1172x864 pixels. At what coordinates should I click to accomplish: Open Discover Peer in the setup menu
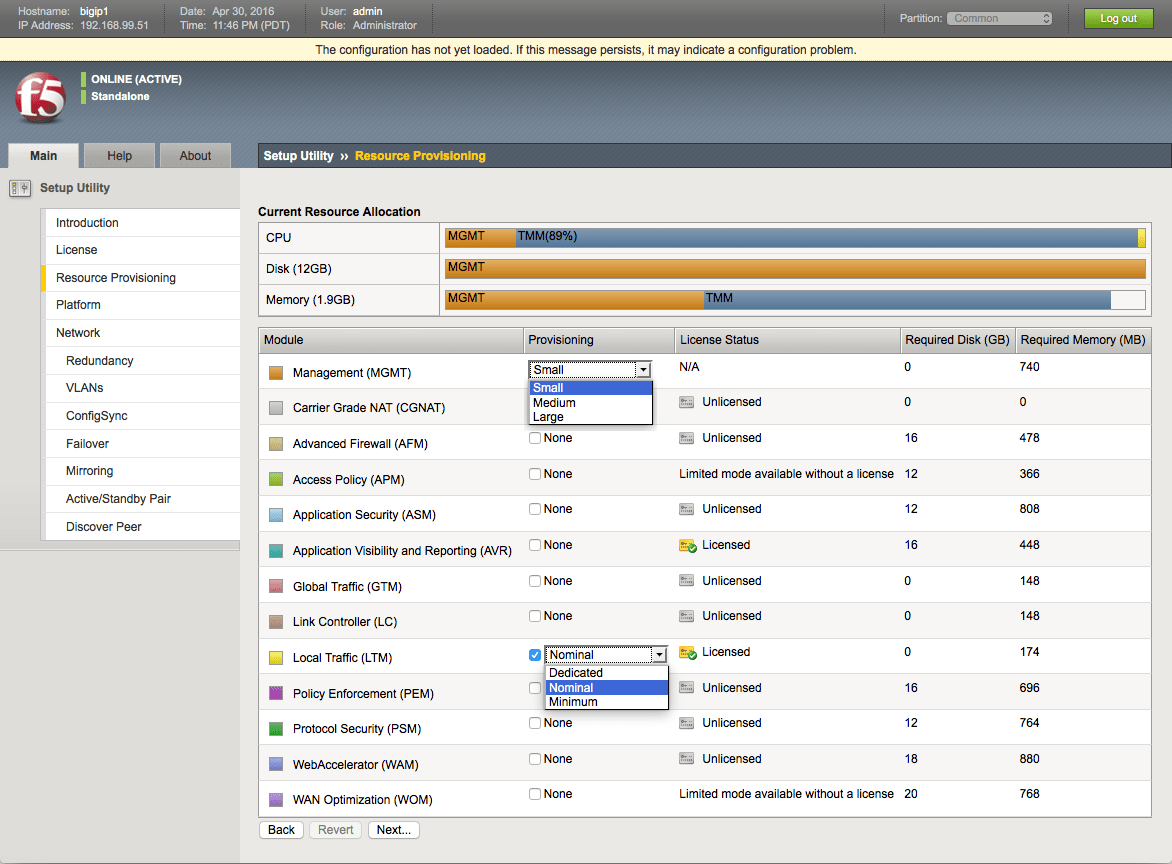143,527
